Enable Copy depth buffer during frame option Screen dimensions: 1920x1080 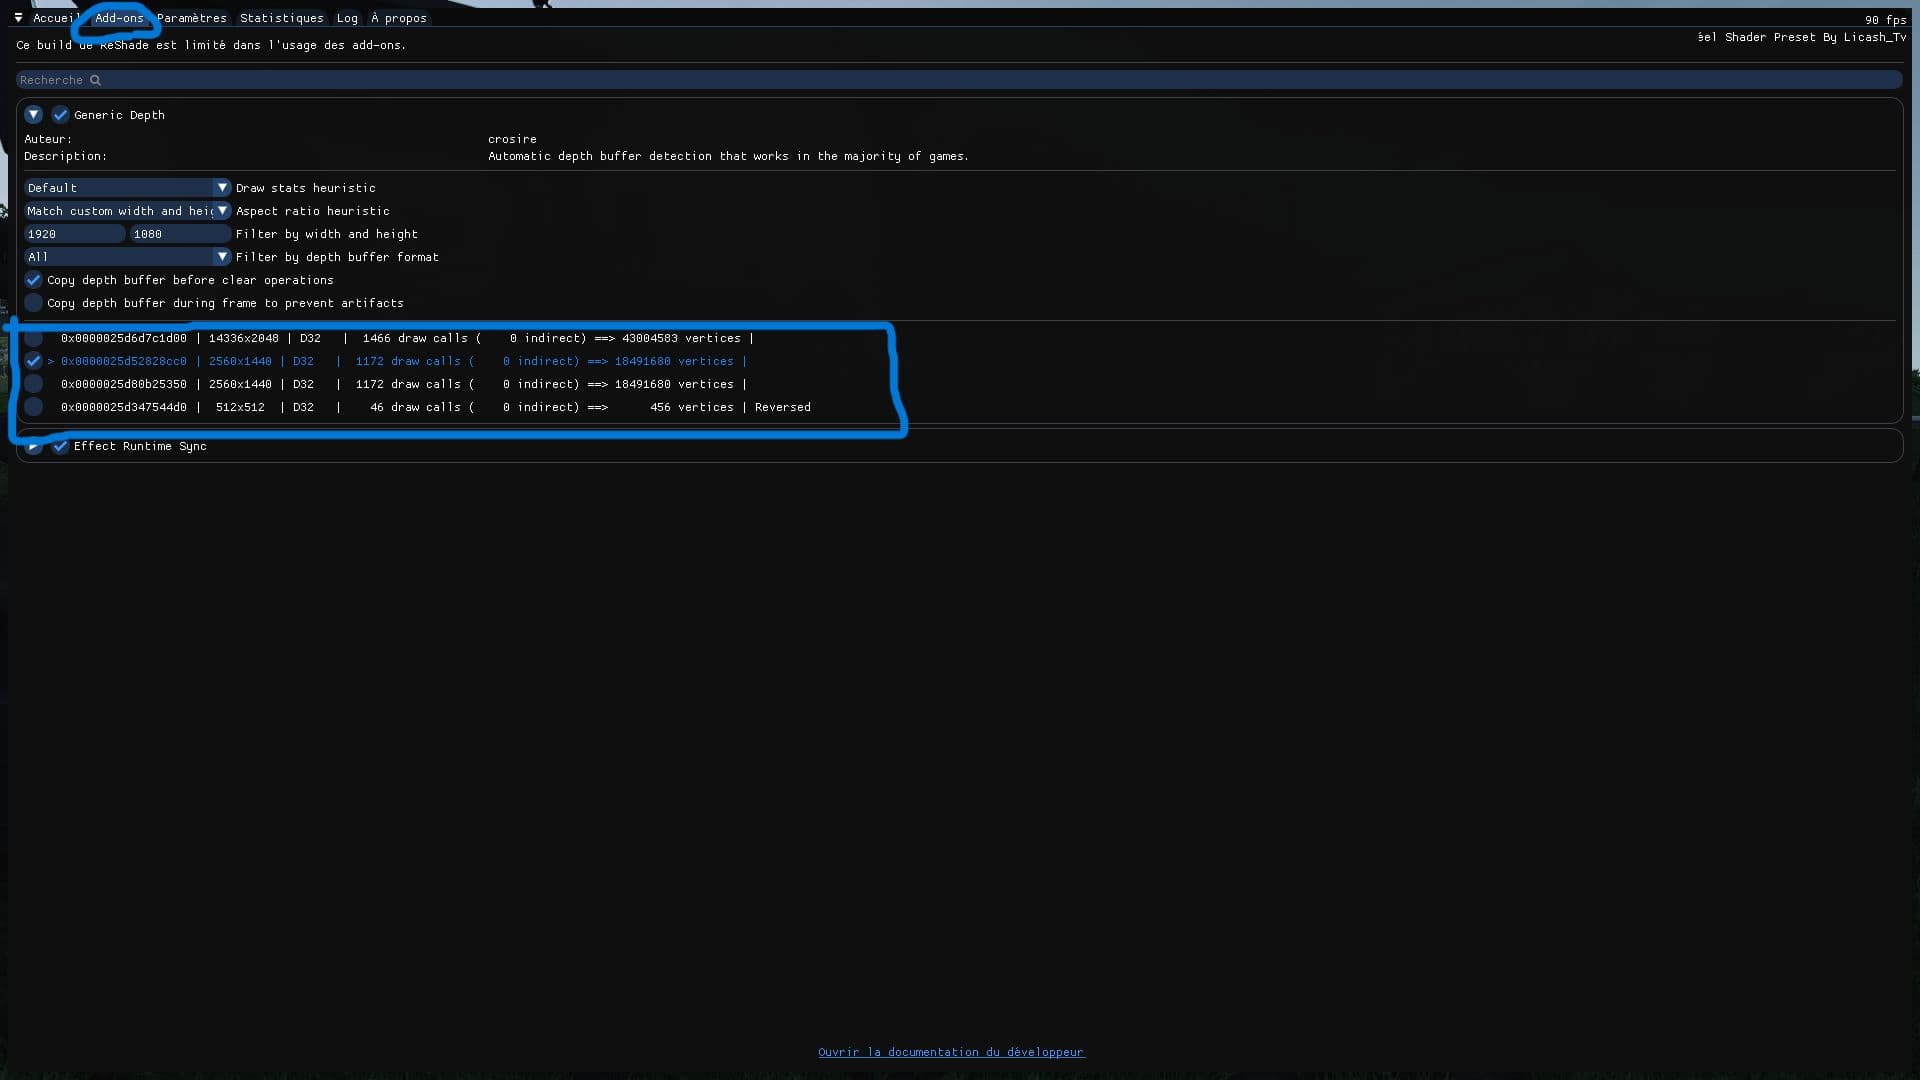click(34, 303)
